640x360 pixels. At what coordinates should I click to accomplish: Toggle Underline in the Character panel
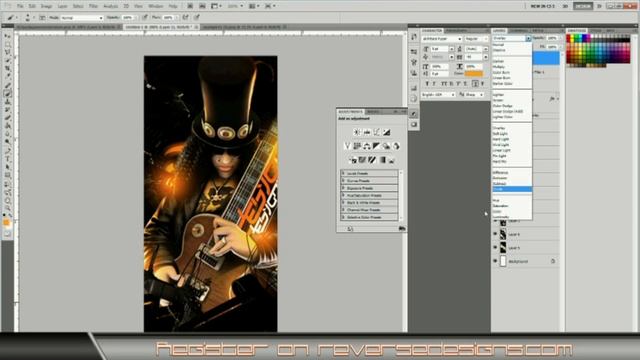475,84
